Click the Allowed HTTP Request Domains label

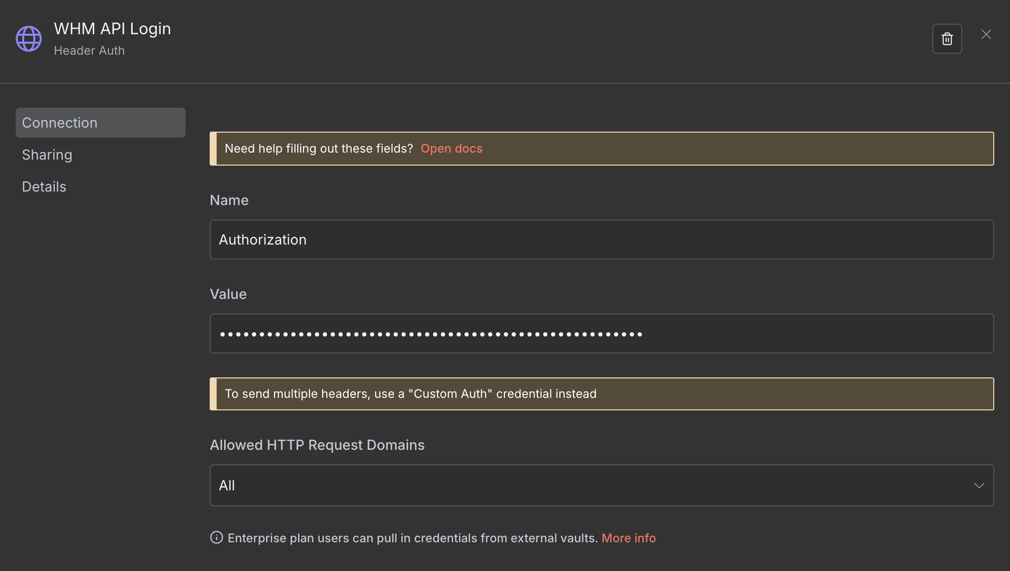click(317, 445)
